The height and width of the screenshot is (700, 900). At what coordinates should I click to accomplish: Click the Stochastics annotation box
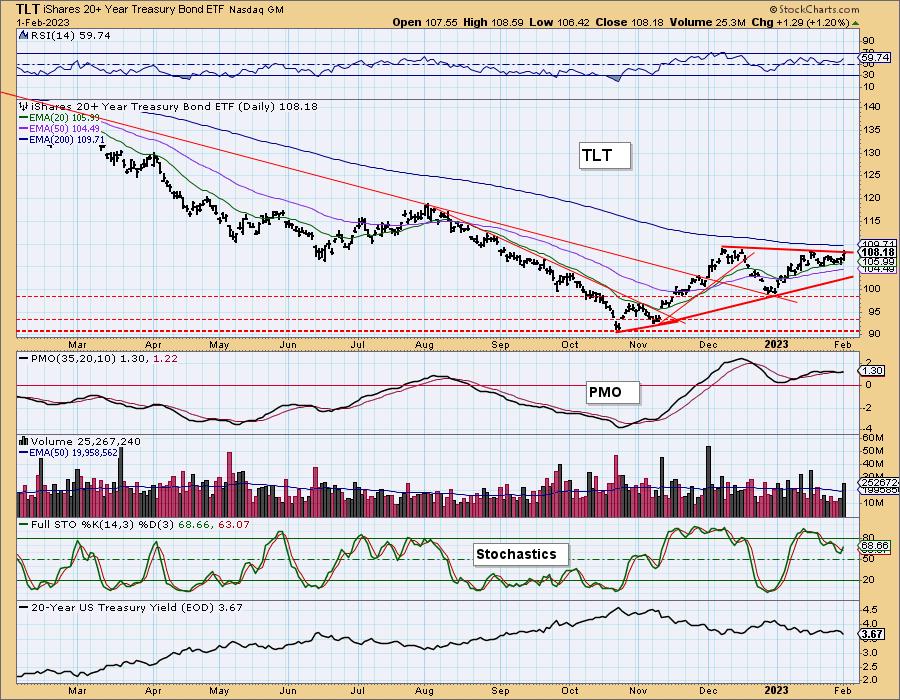(521, 554)
